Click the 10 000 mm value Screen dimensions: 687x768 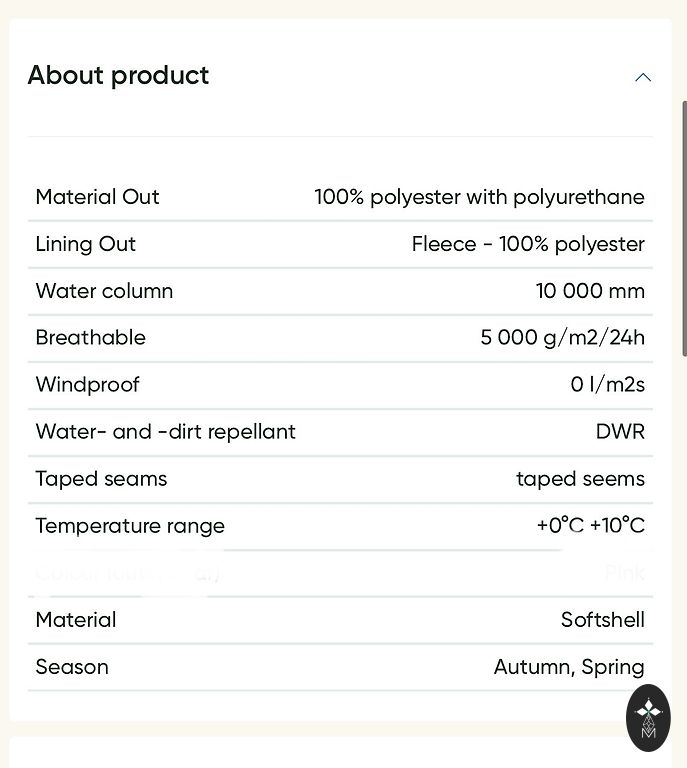(x=590, y=291)
